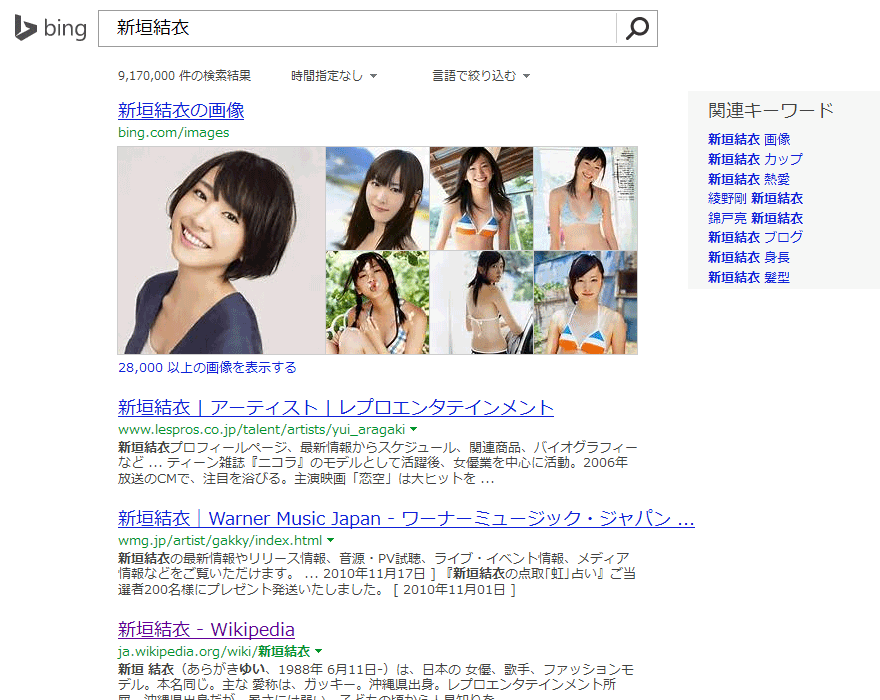The height and width of the screenshot is (700, 880).
Task: Click 28,000 以上の画像を表示する link
Action: [x=207, y=368]
